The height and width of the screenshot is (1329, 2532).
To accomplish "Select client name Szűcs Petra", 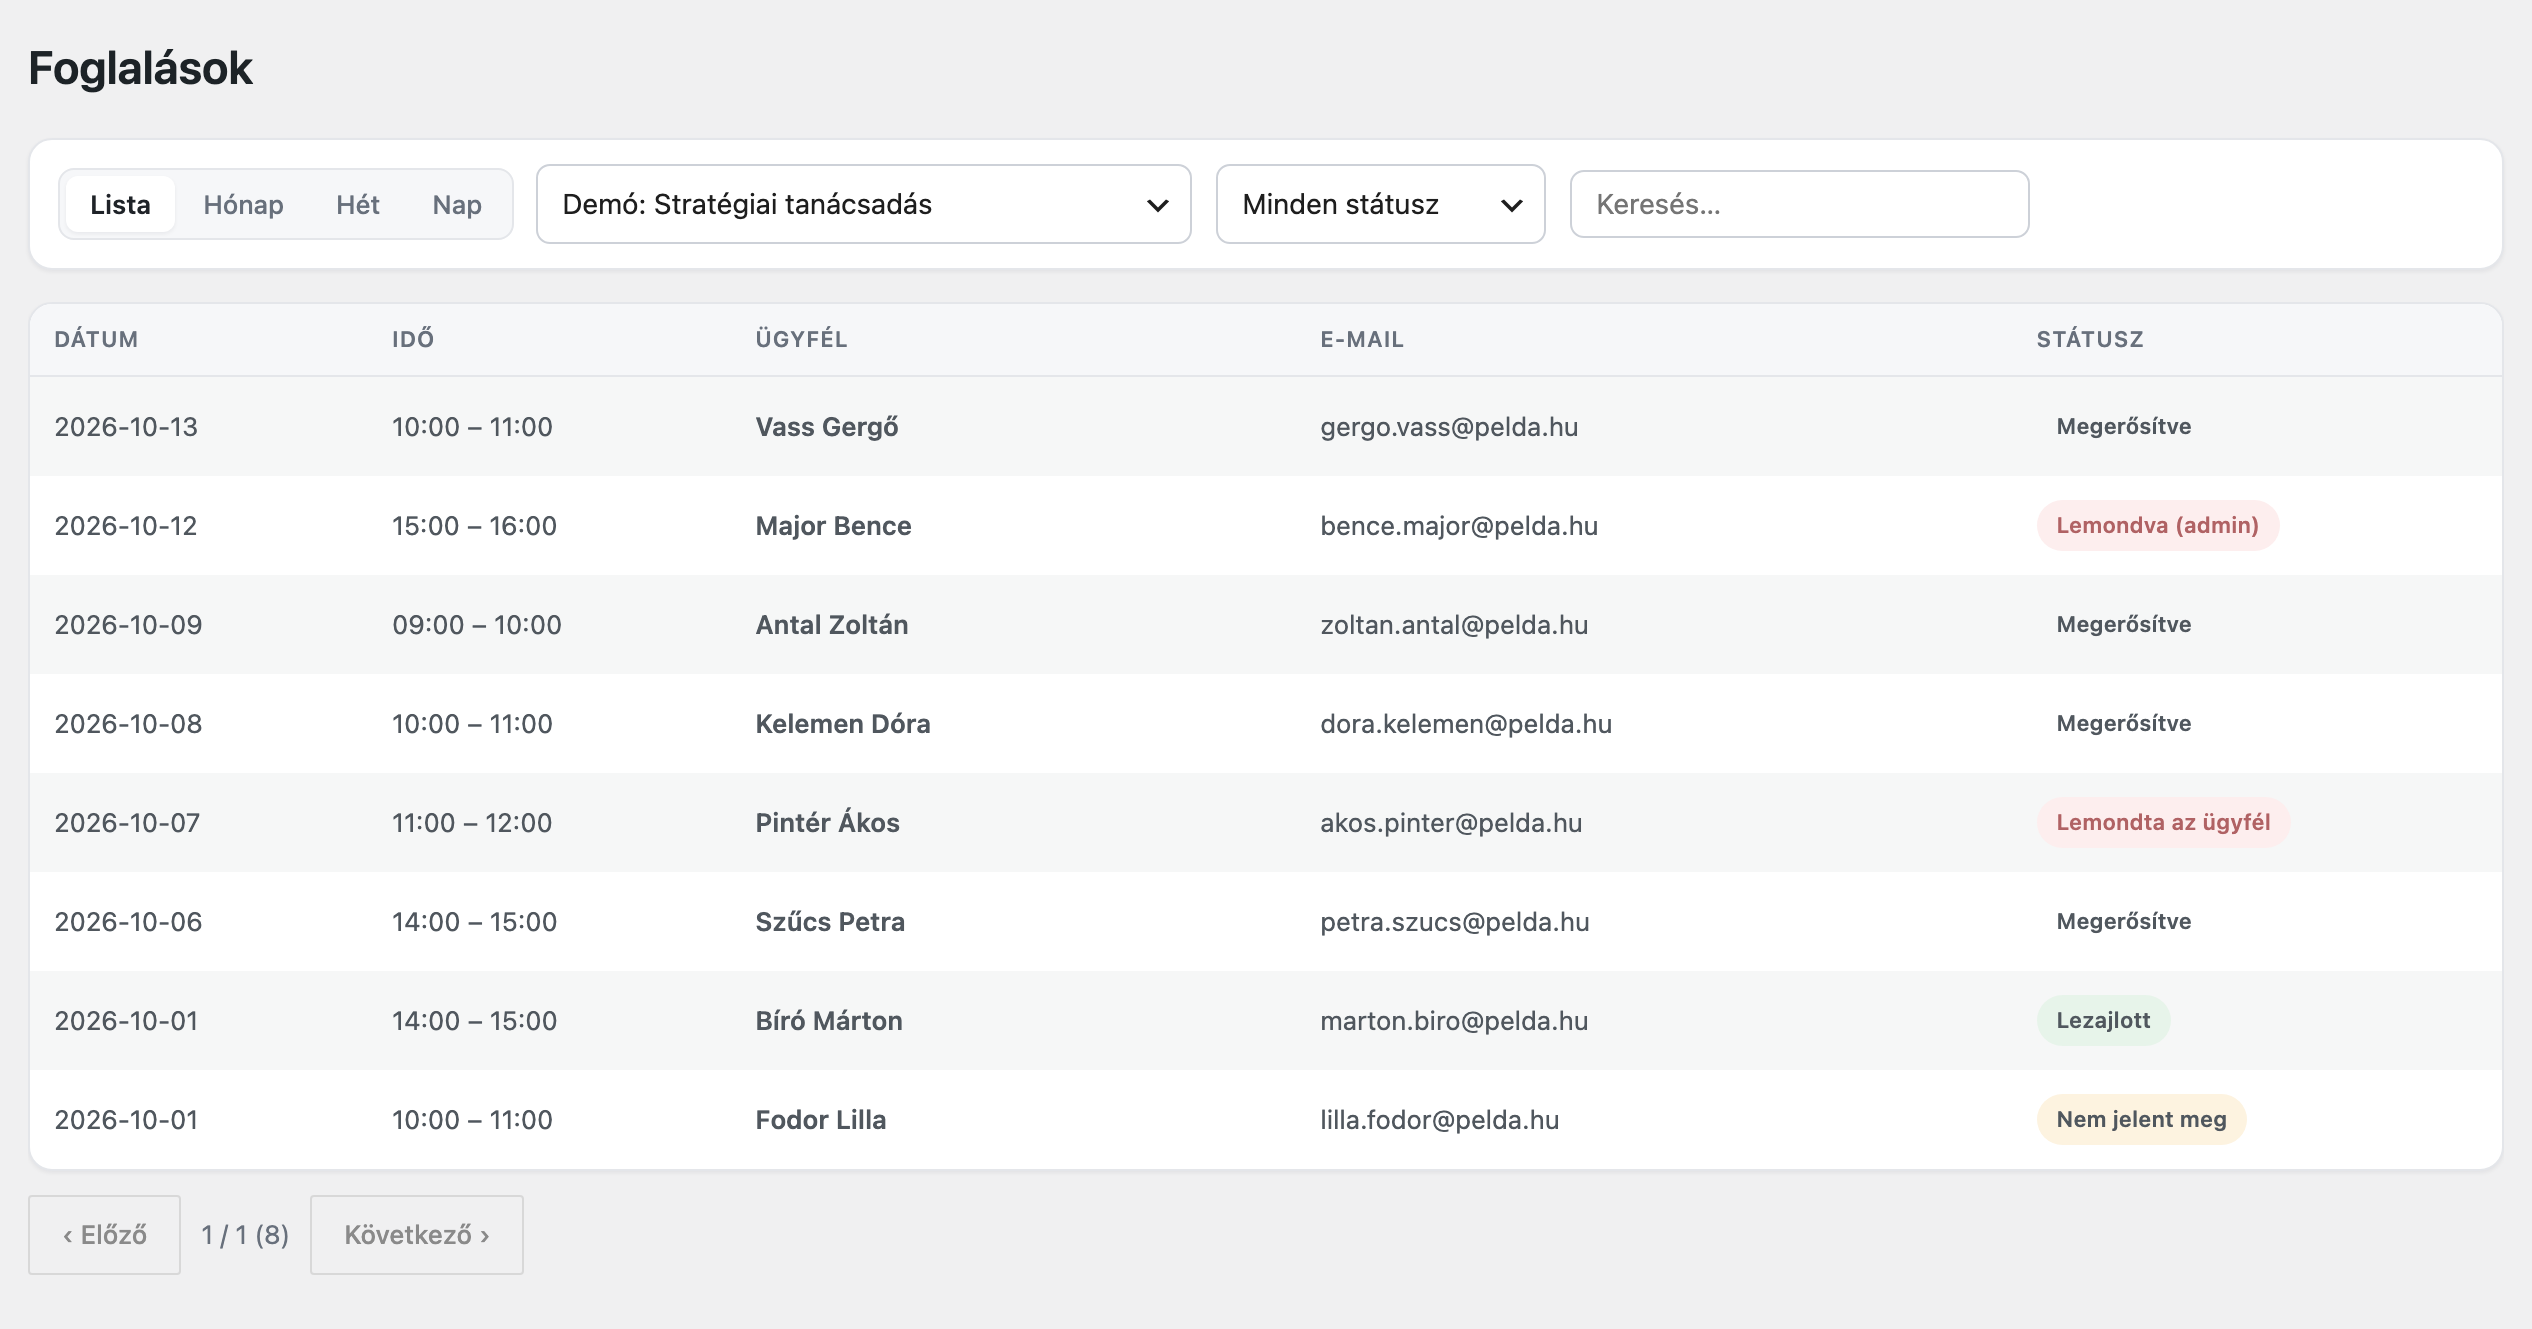I will (830, 922).
